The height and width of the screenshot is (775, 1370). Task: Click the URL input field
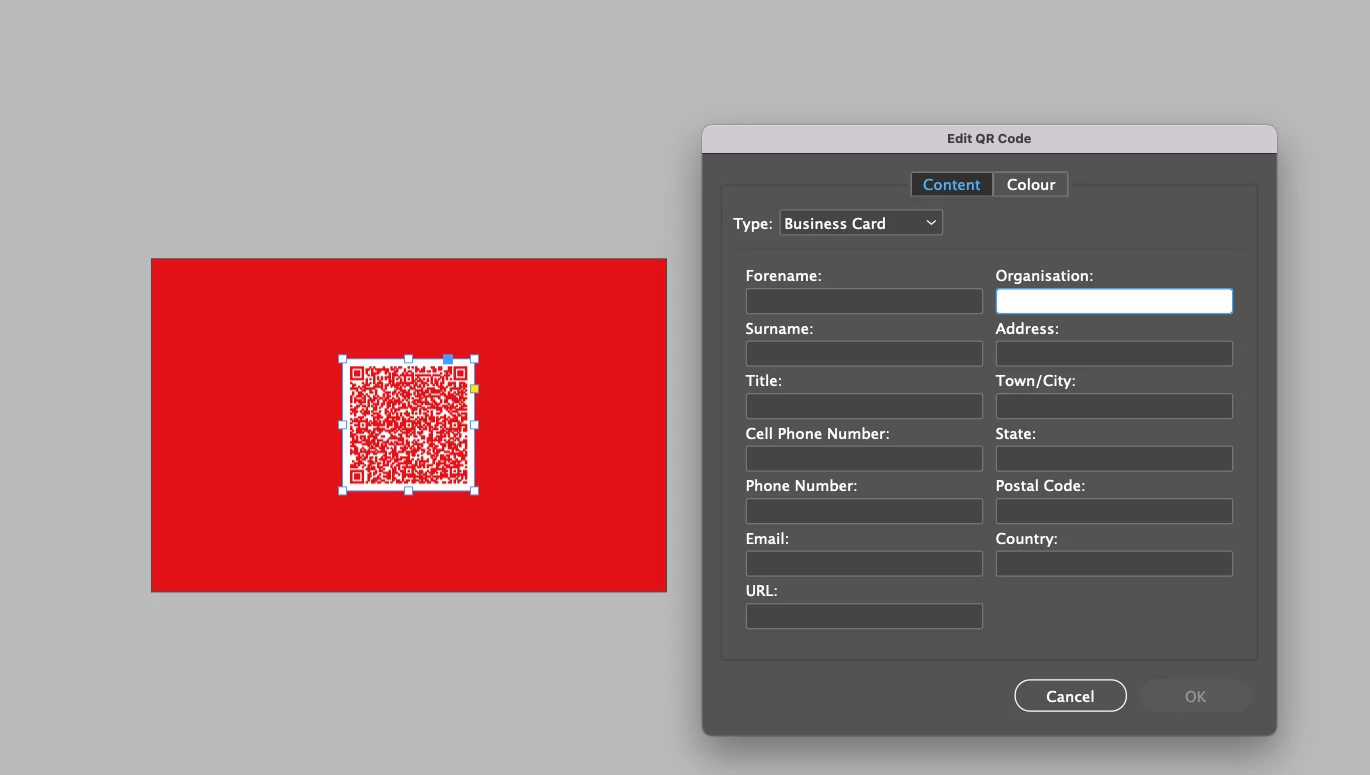864,616
